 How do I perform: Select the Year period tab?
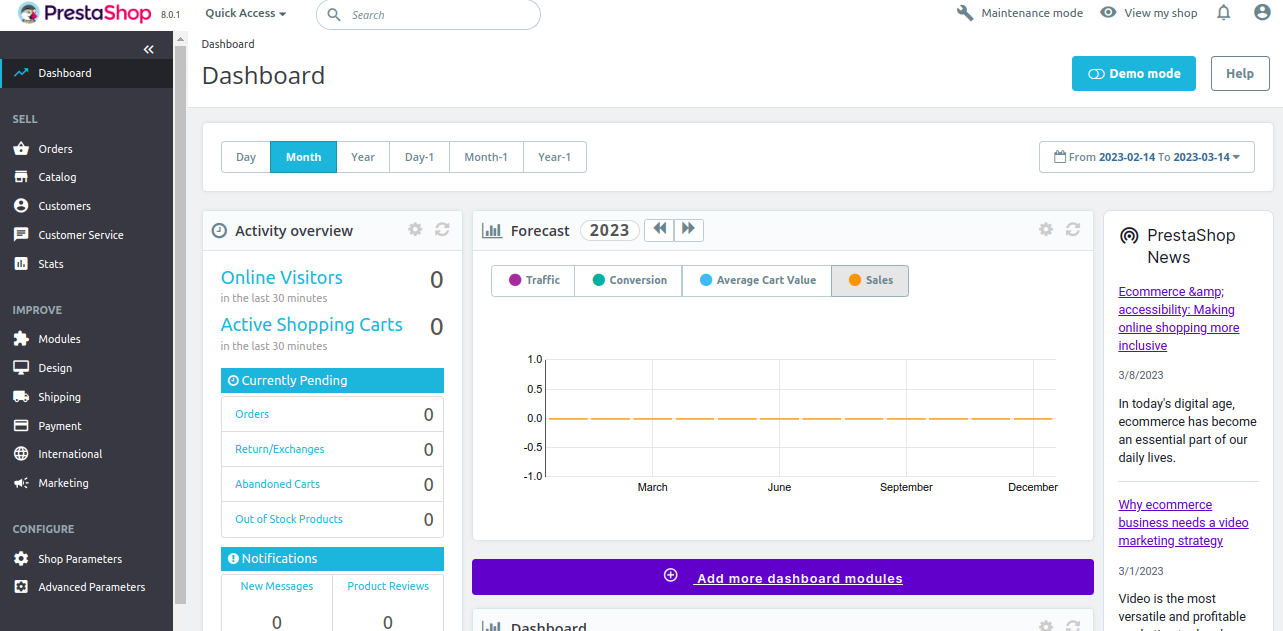click(x=363, y=157)
